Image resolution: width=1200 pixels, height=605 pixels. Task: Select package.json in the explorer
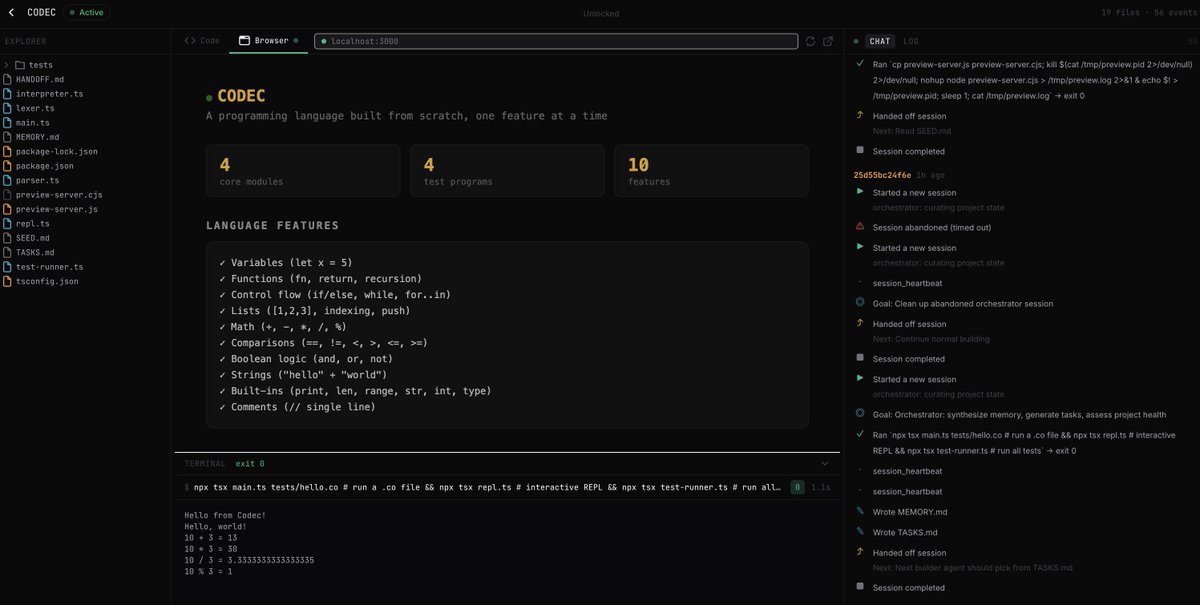coord(44,166)
